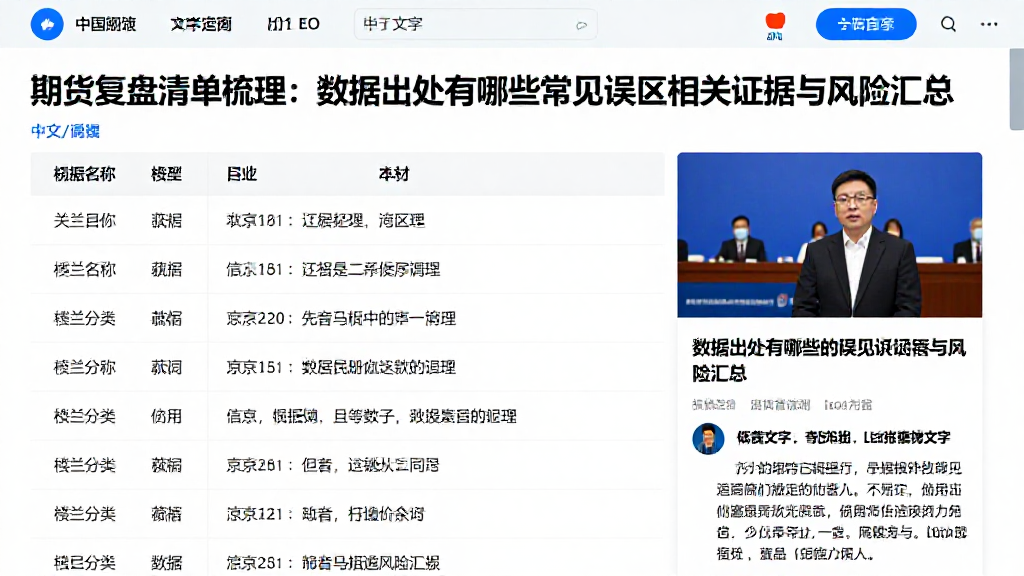Click the second table column header

tap(166, 174)
